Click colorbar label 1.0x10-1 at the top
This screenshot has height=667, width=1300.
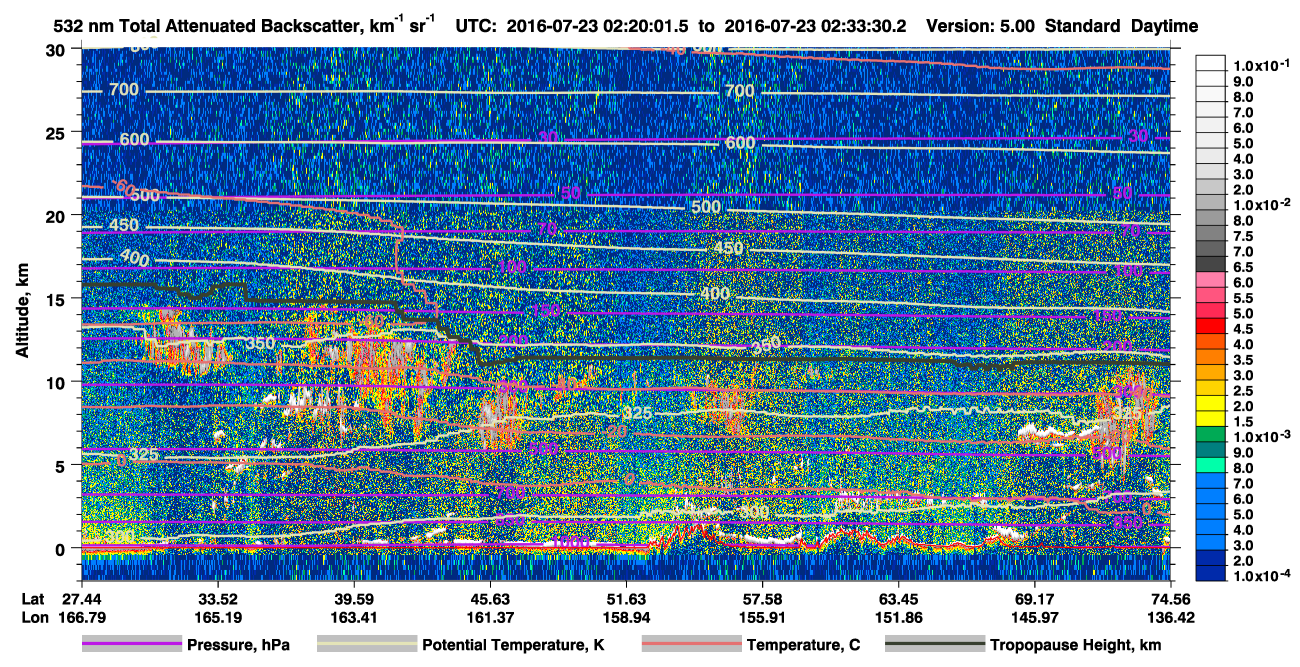tap(1264, 66)
